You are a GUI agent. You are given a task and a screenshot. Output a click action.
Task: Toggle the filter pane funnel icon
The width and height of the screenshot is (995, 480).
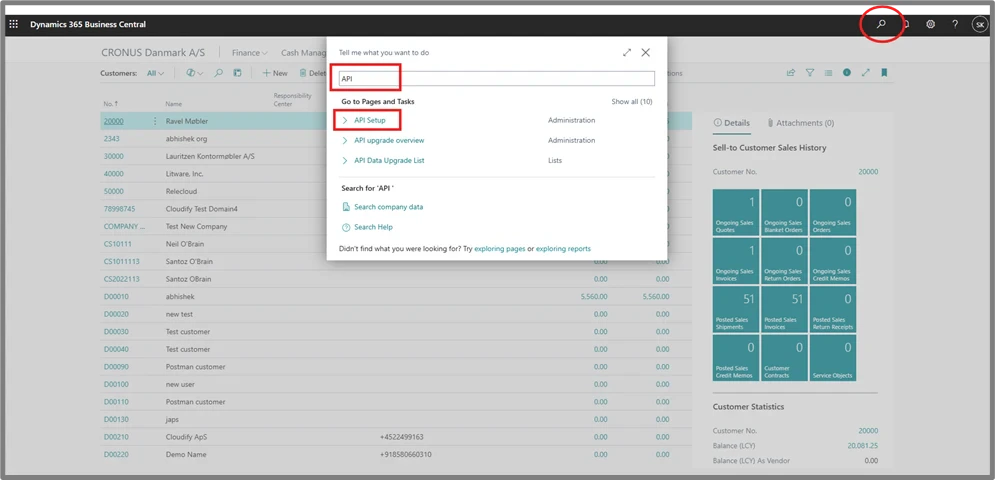tap(810, 73)
